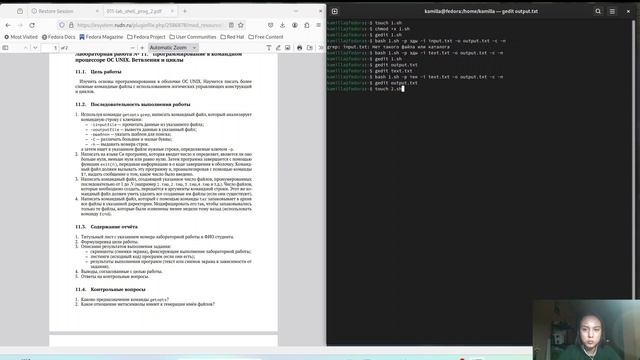The height and width of the screenshot is (360, 640).
Task: Open the PDF viewer tools chevron menu
Action: pos(320,48)
